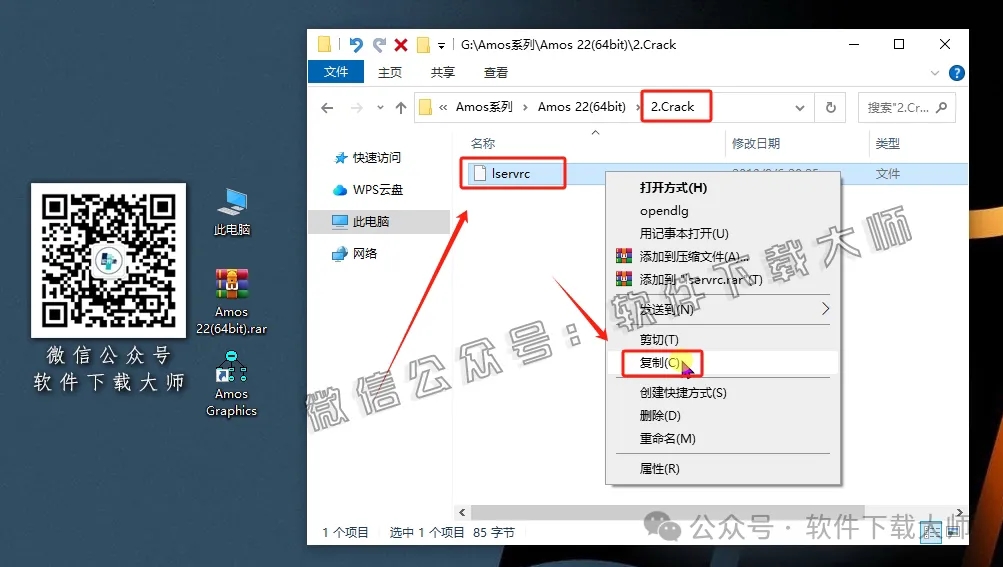Image resolution: width=1003 pixels, height=567 pixels.
Task: Click the folder icon at the title bar's left
Action: (x=324, y=44)
